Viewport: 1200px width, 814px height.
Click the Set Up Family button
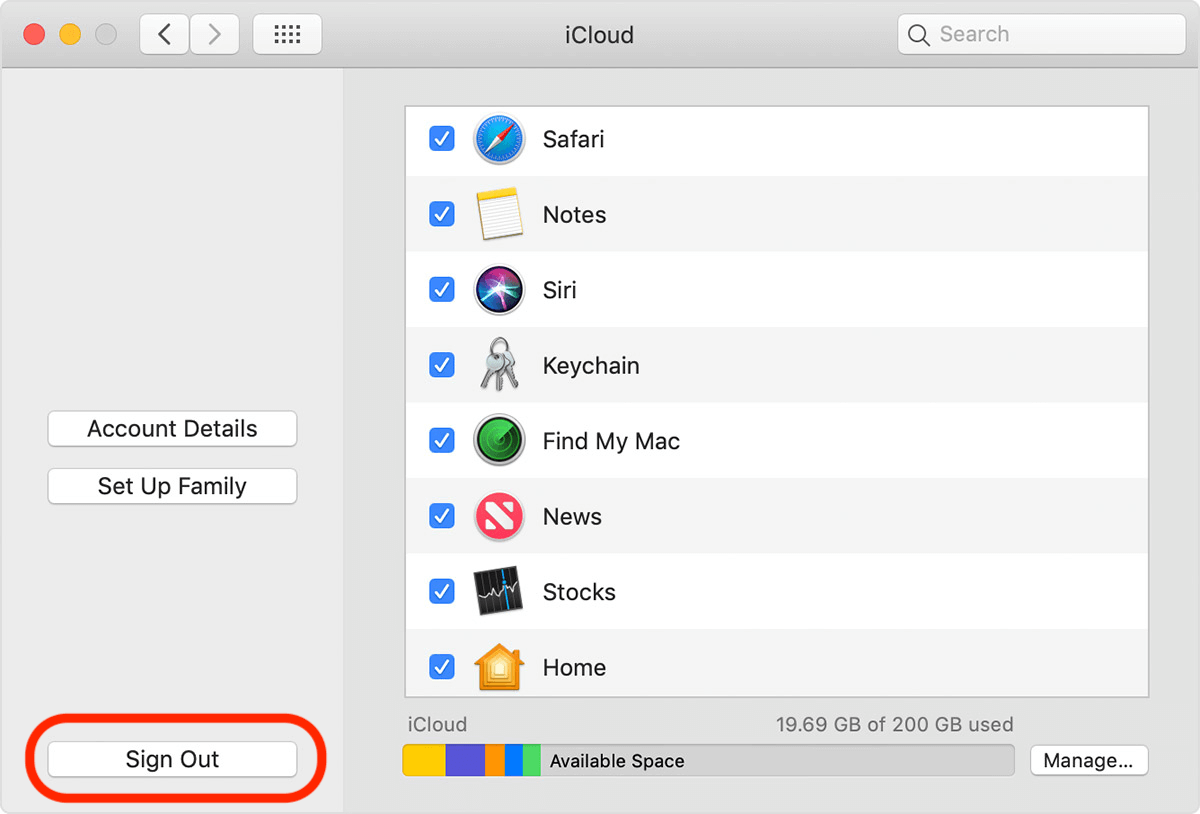172,486
